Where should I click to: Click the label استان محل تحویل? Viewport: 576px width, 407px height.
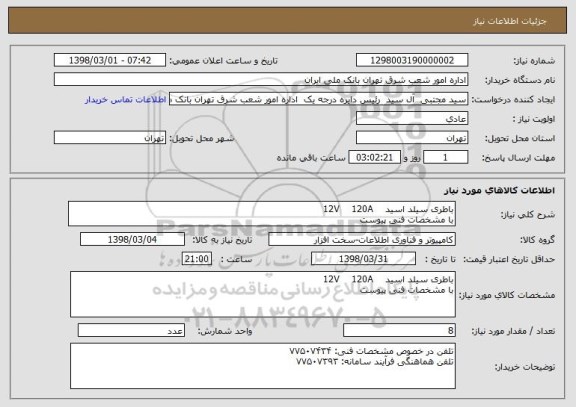[520, 138]
